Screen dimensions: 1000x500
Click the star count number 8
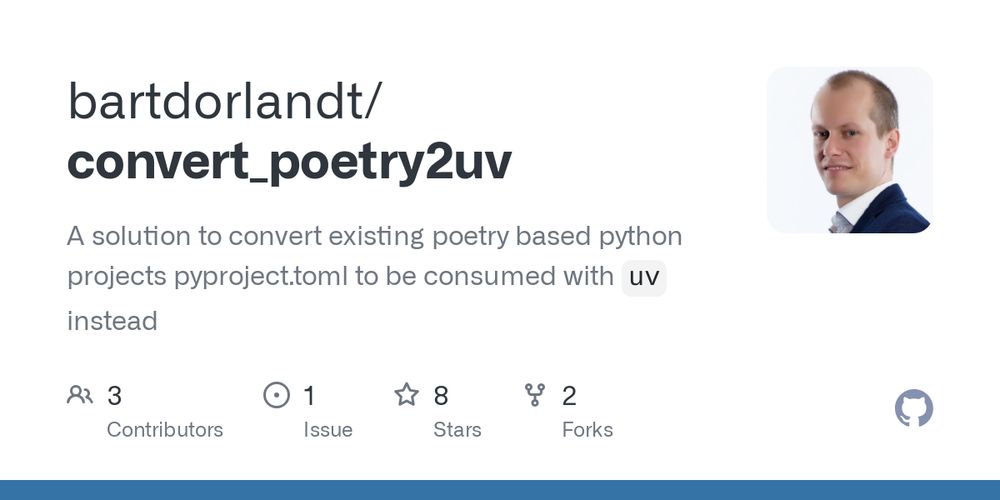tap(440, 396)
